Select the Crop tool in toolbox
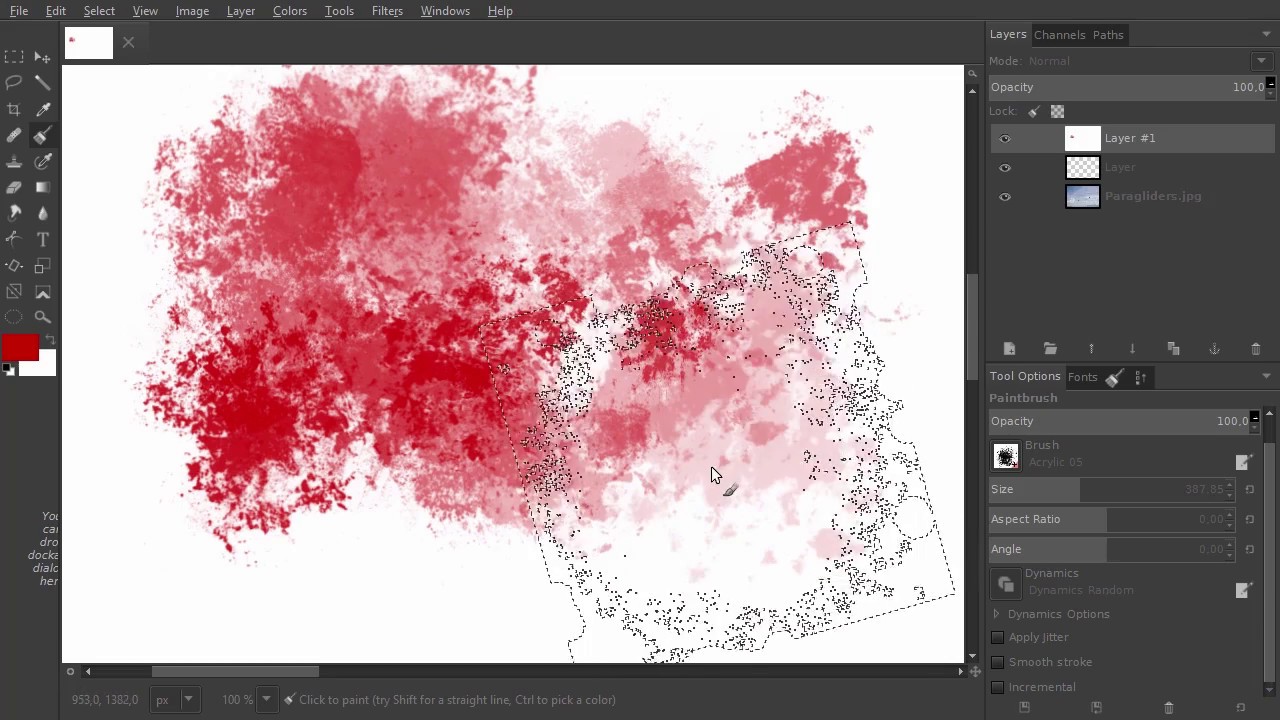 [x=14, y=109]
